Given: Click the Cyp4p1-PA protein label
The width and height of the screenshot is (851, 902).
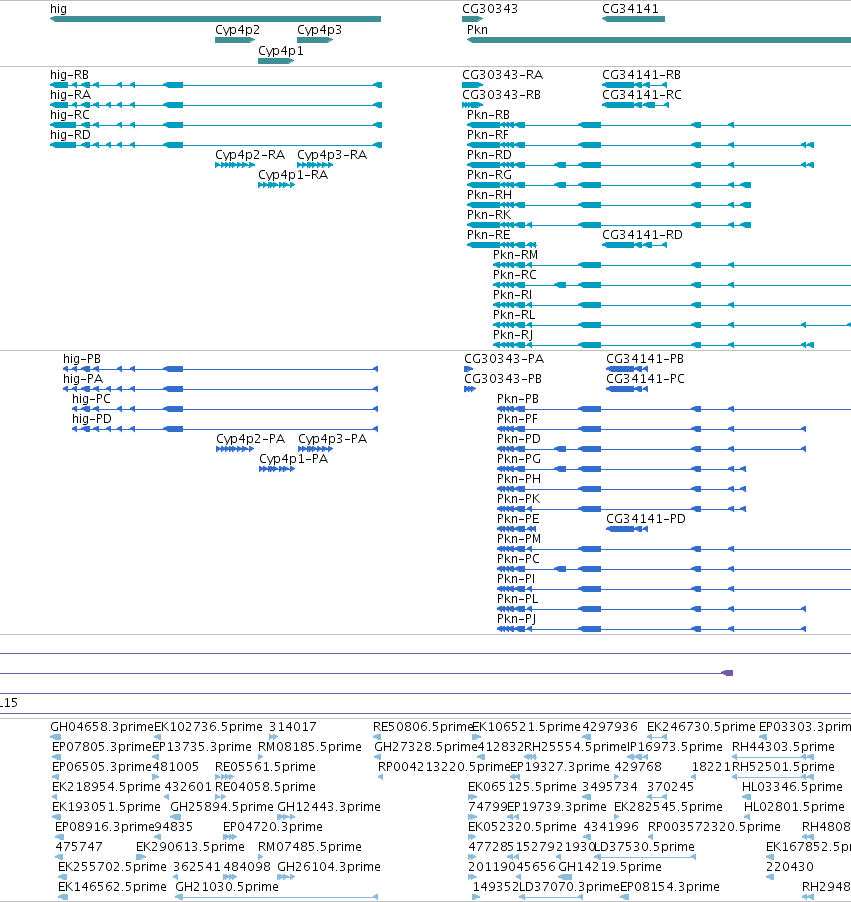Looking at the screenshot, I should 293,459.
